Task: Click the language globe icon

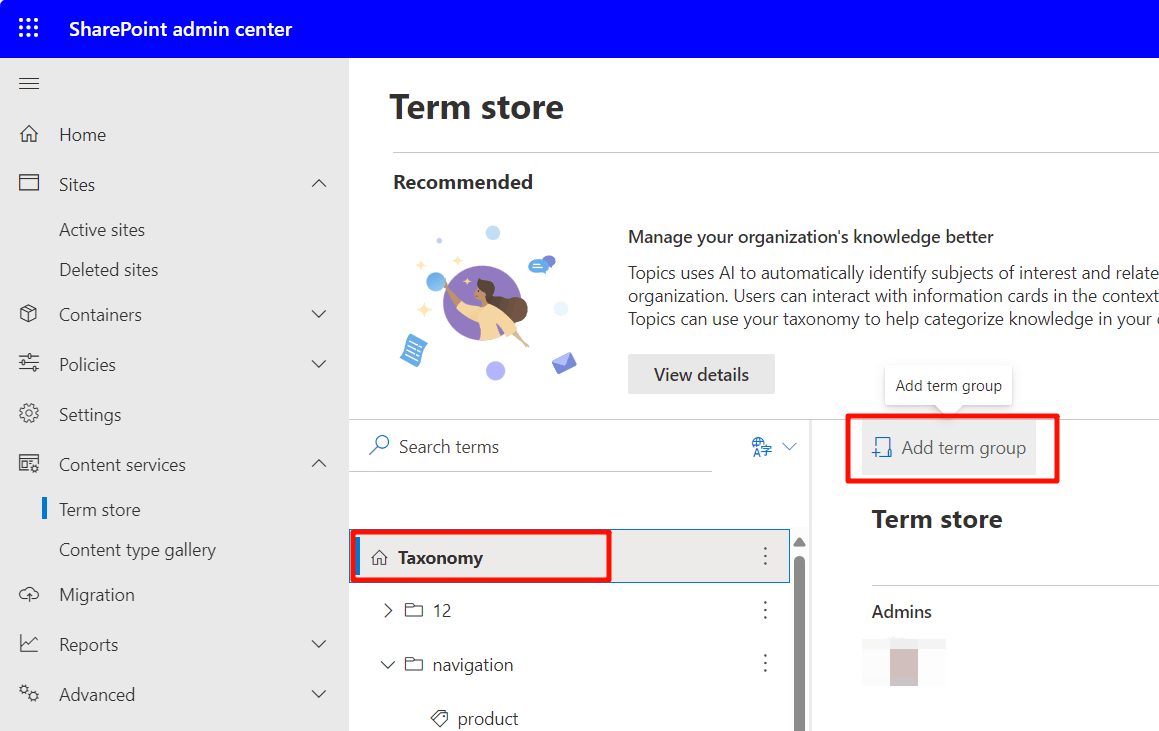Action: pos(761,446)
